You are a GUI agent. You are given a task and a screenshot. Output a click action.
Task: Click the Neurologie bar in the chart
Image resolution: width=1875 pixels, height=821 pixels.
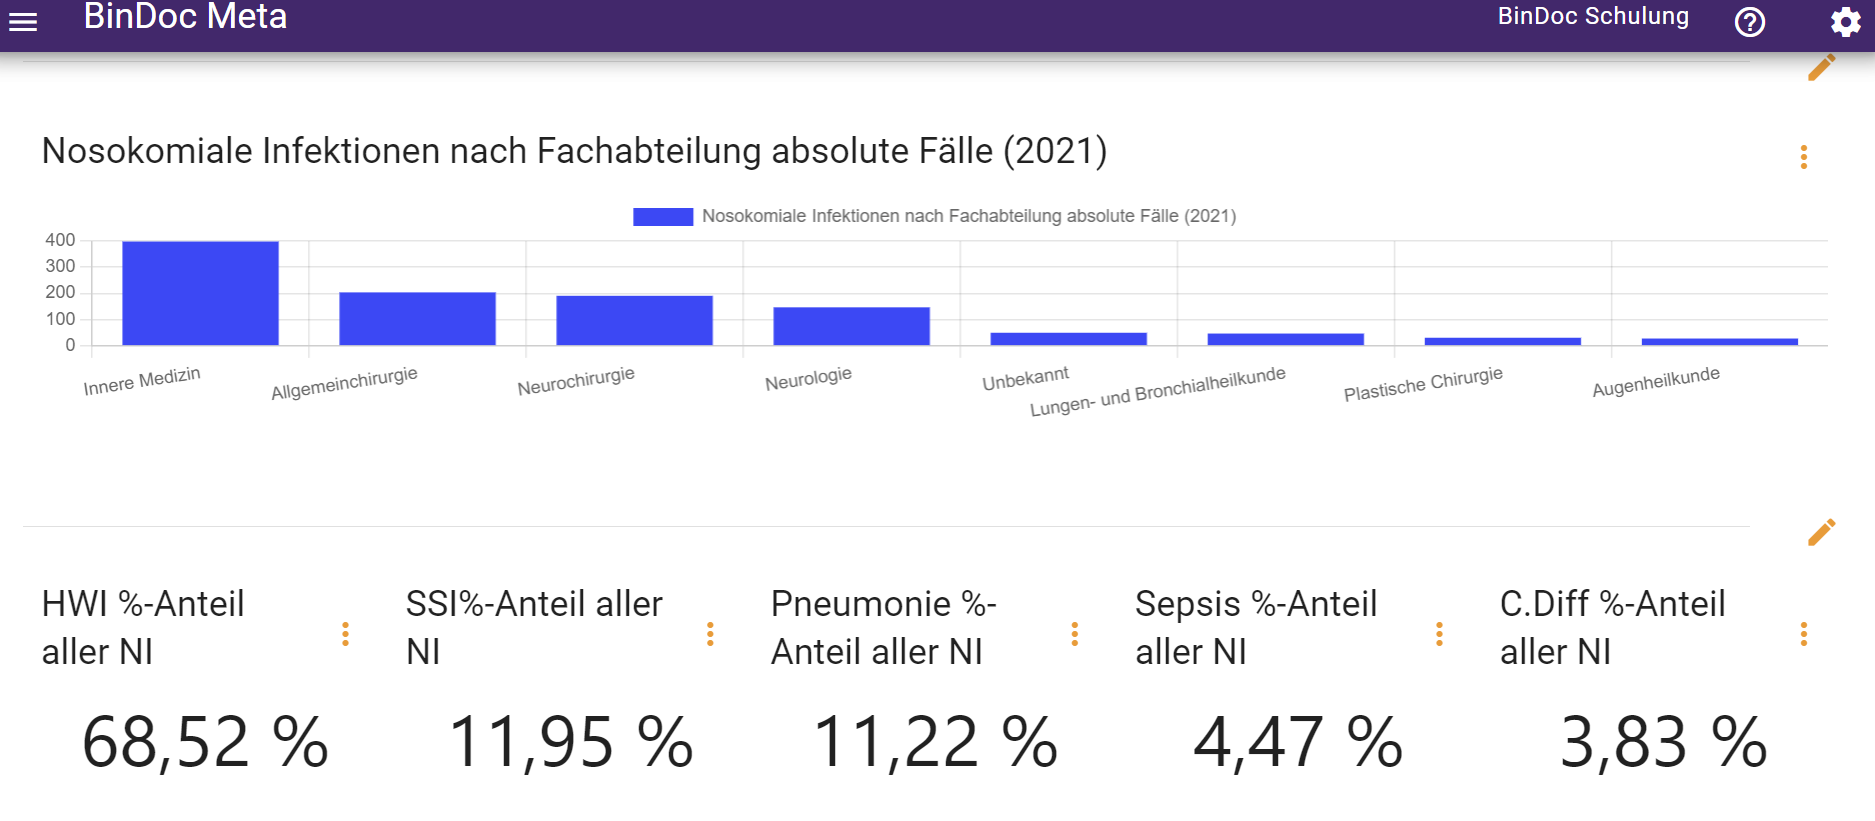pyautogui.click(x=851, y=326)
